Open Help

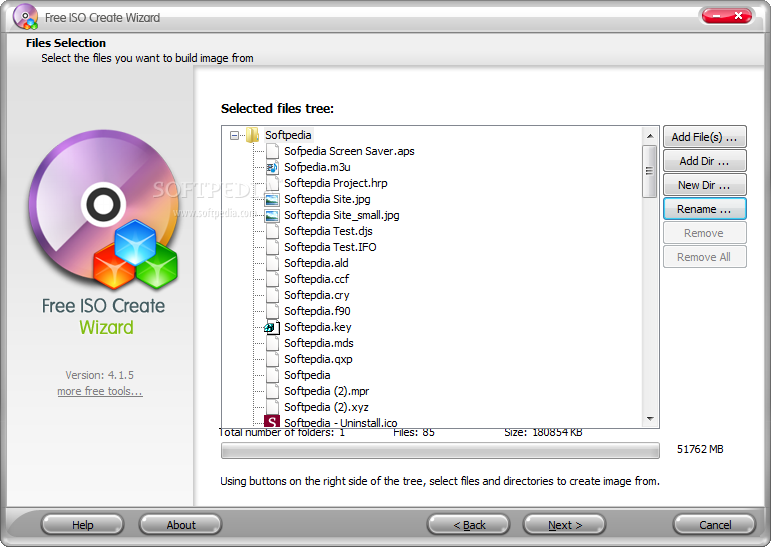[x=83, y=525]
